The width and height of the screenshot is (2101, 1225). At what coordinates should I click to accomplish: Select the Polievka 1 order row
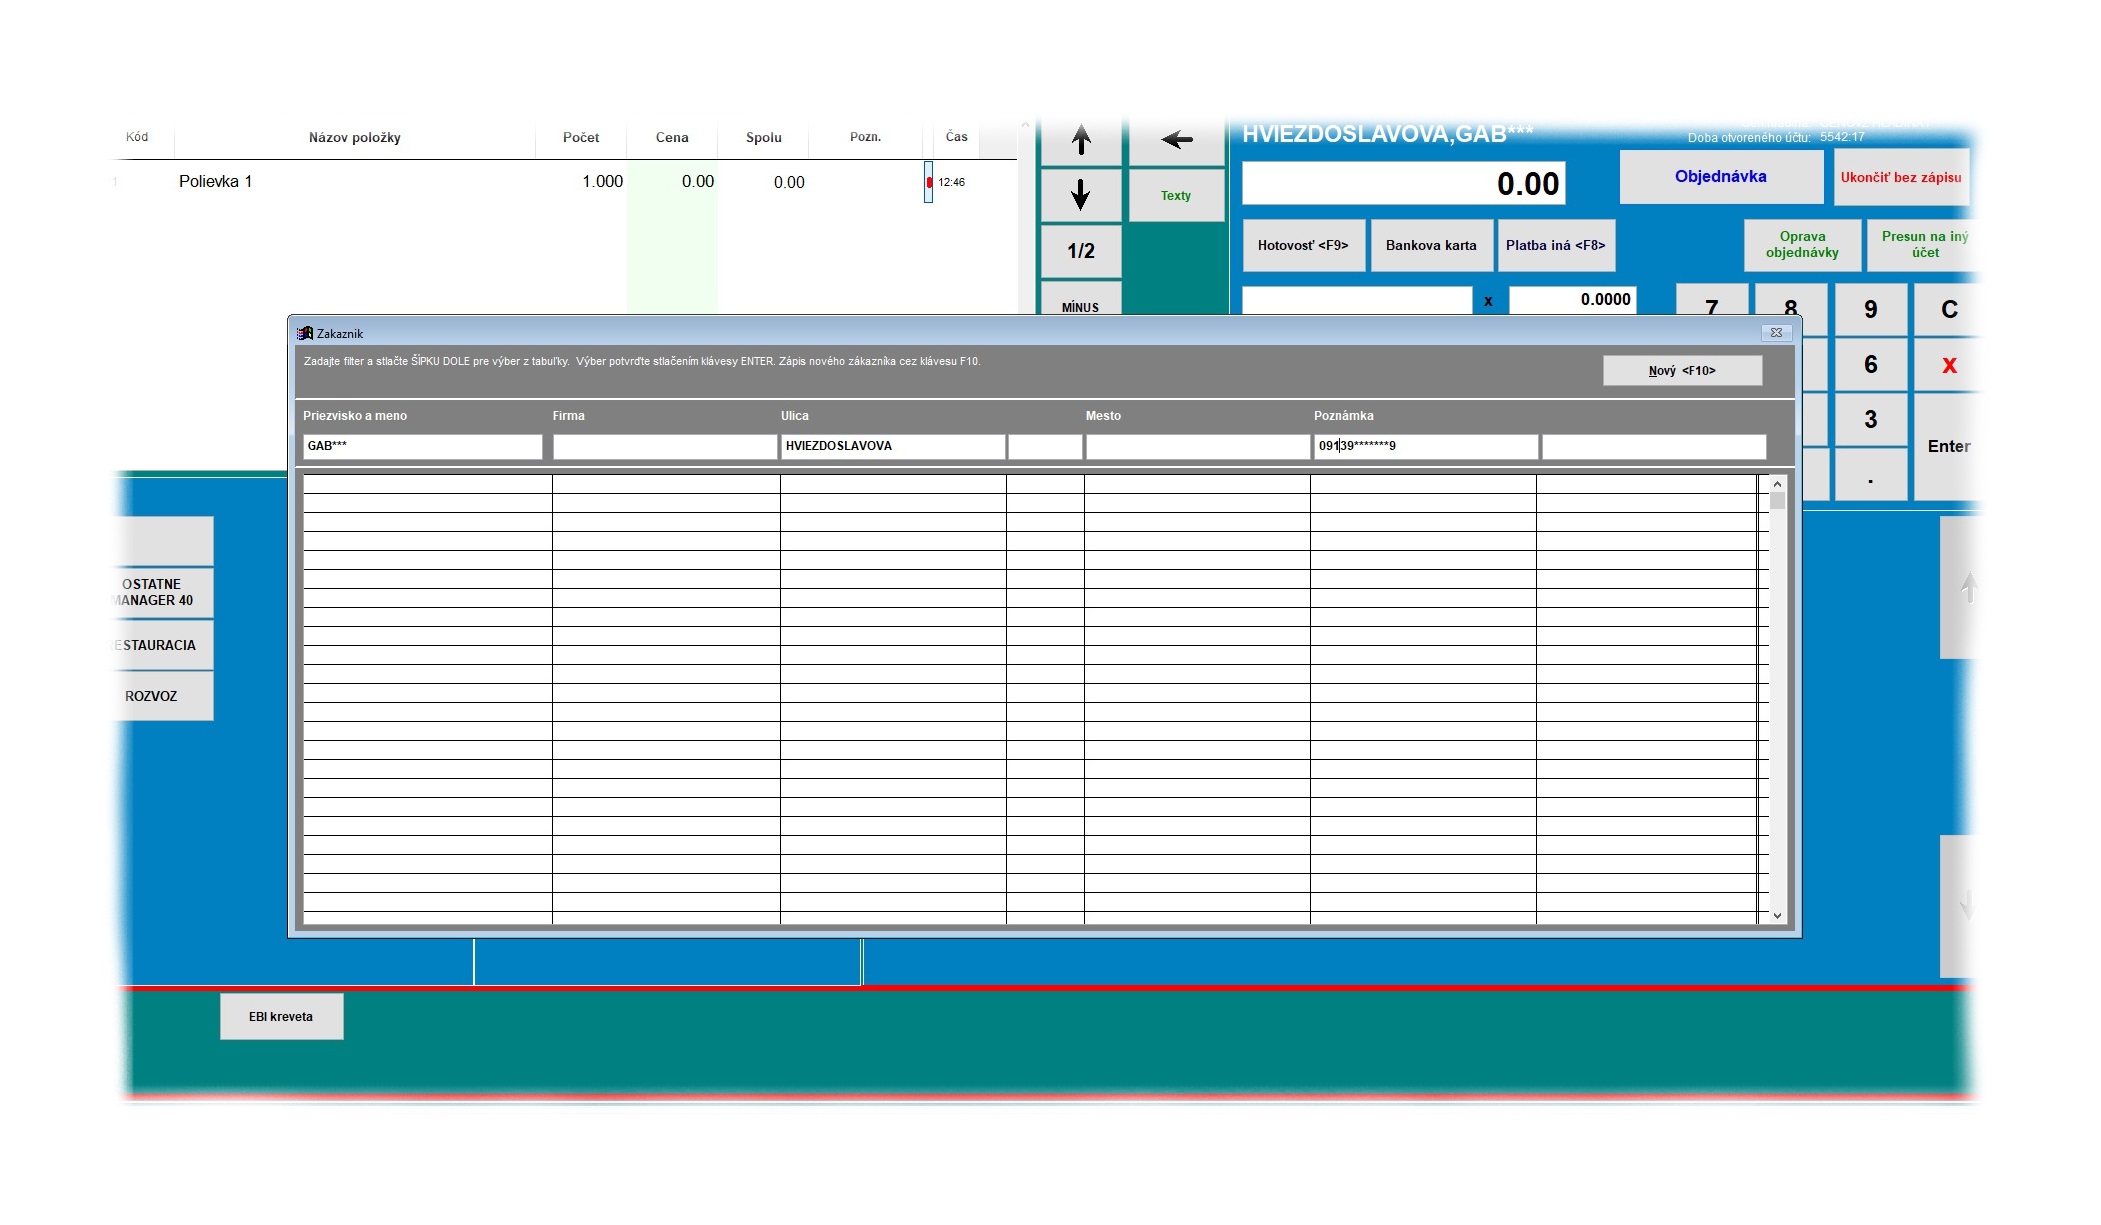click(x=564, y=182)
